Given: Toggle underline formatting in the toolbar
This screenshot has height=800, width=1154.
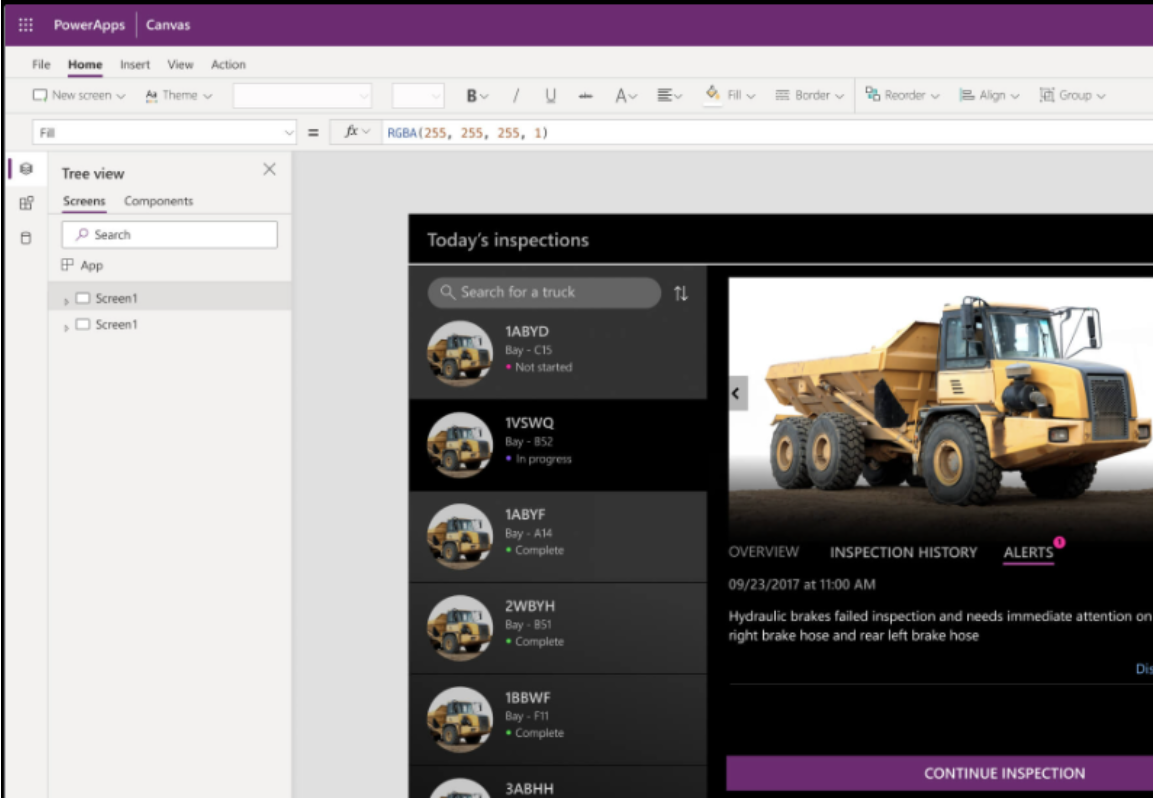Looking at the screenshot, I should point(548,94).
